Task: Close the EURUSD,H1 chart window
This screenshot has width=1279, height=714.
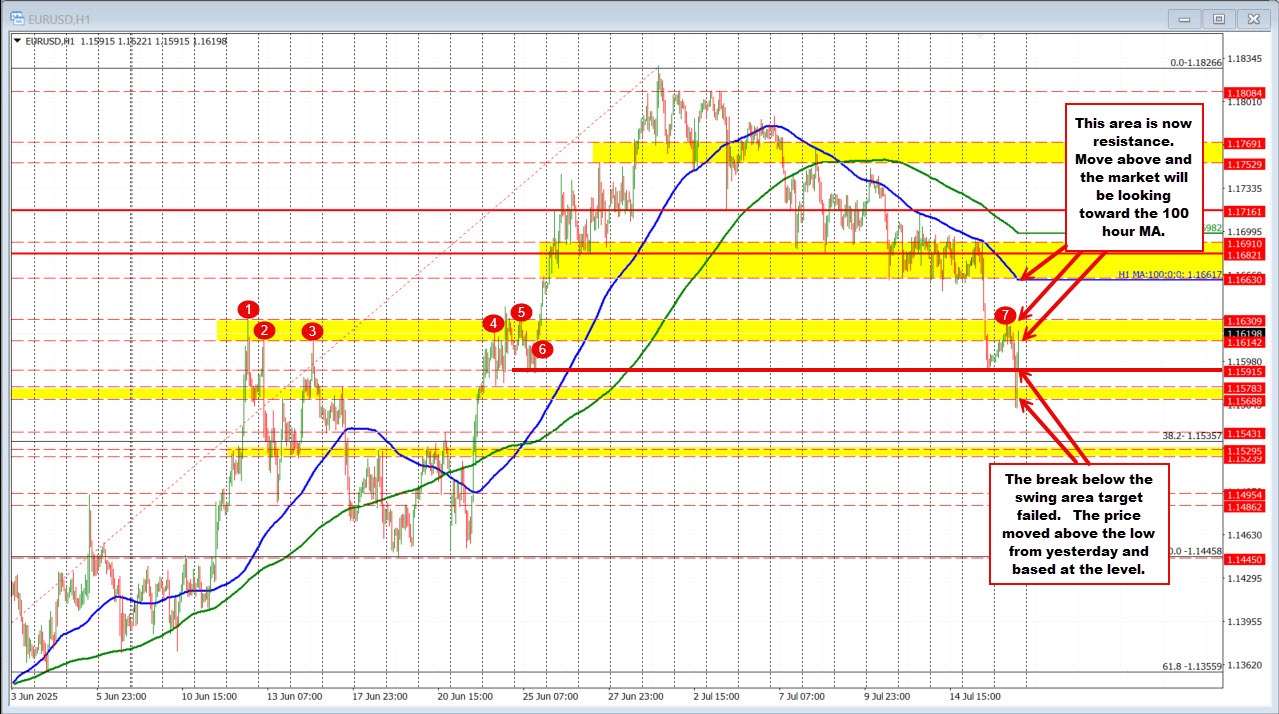Action: (1251, 18)
